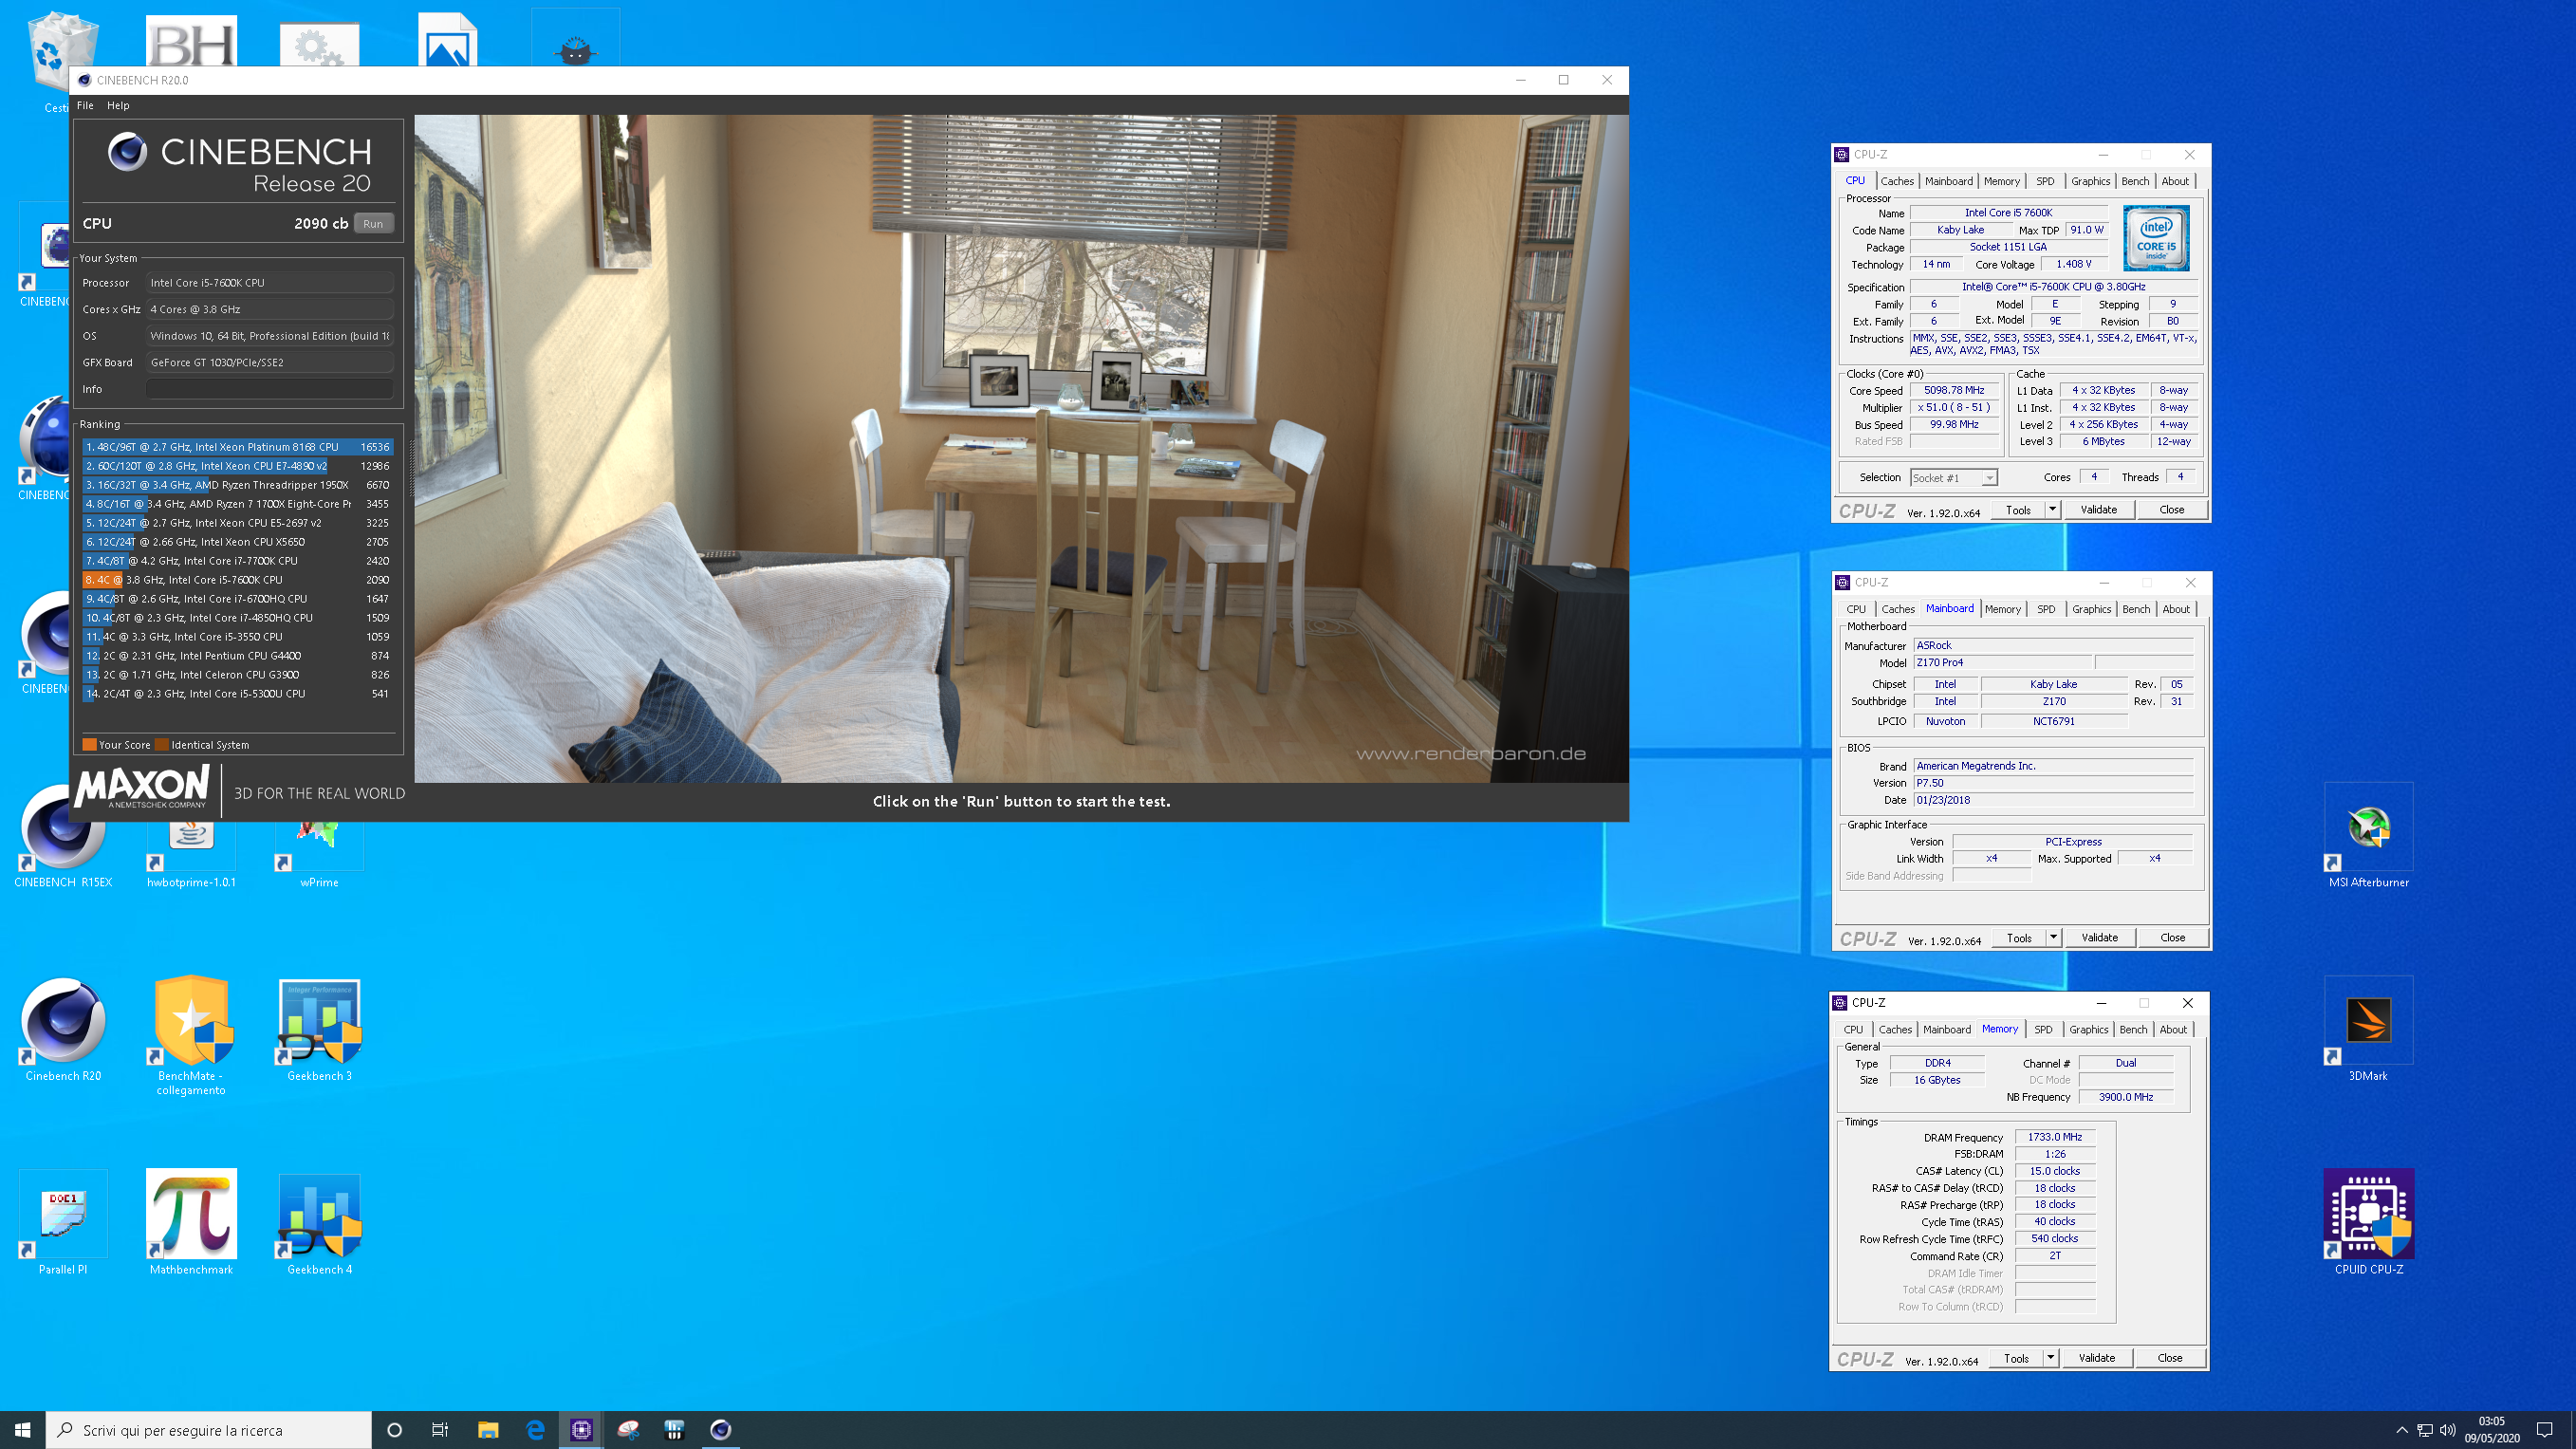Switch to Bench tab in top CPU-Z window

click(2134, 181)
